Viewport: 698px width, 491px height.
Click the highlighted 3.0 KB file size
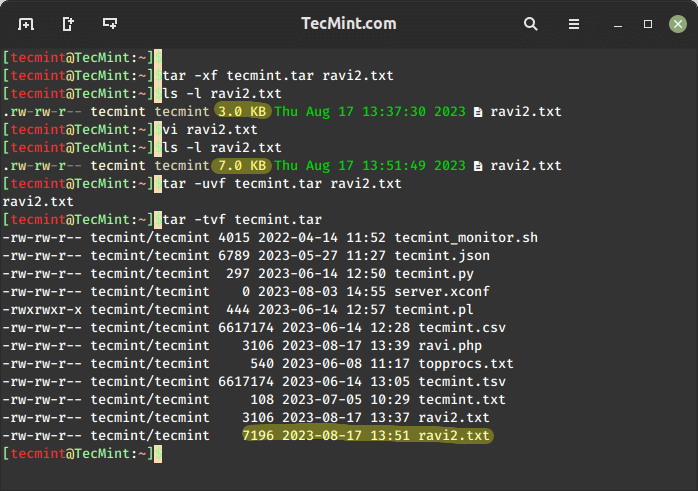click(243, 111)
